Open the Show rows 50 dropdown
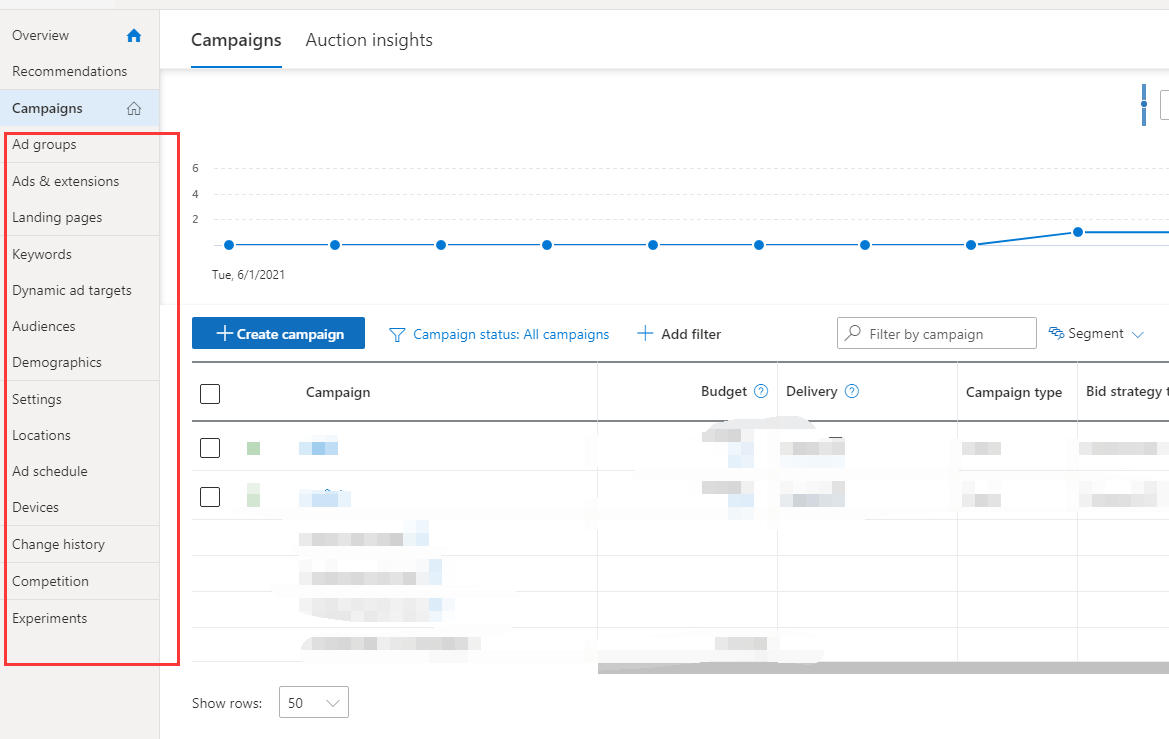 (x=314, y=703)
